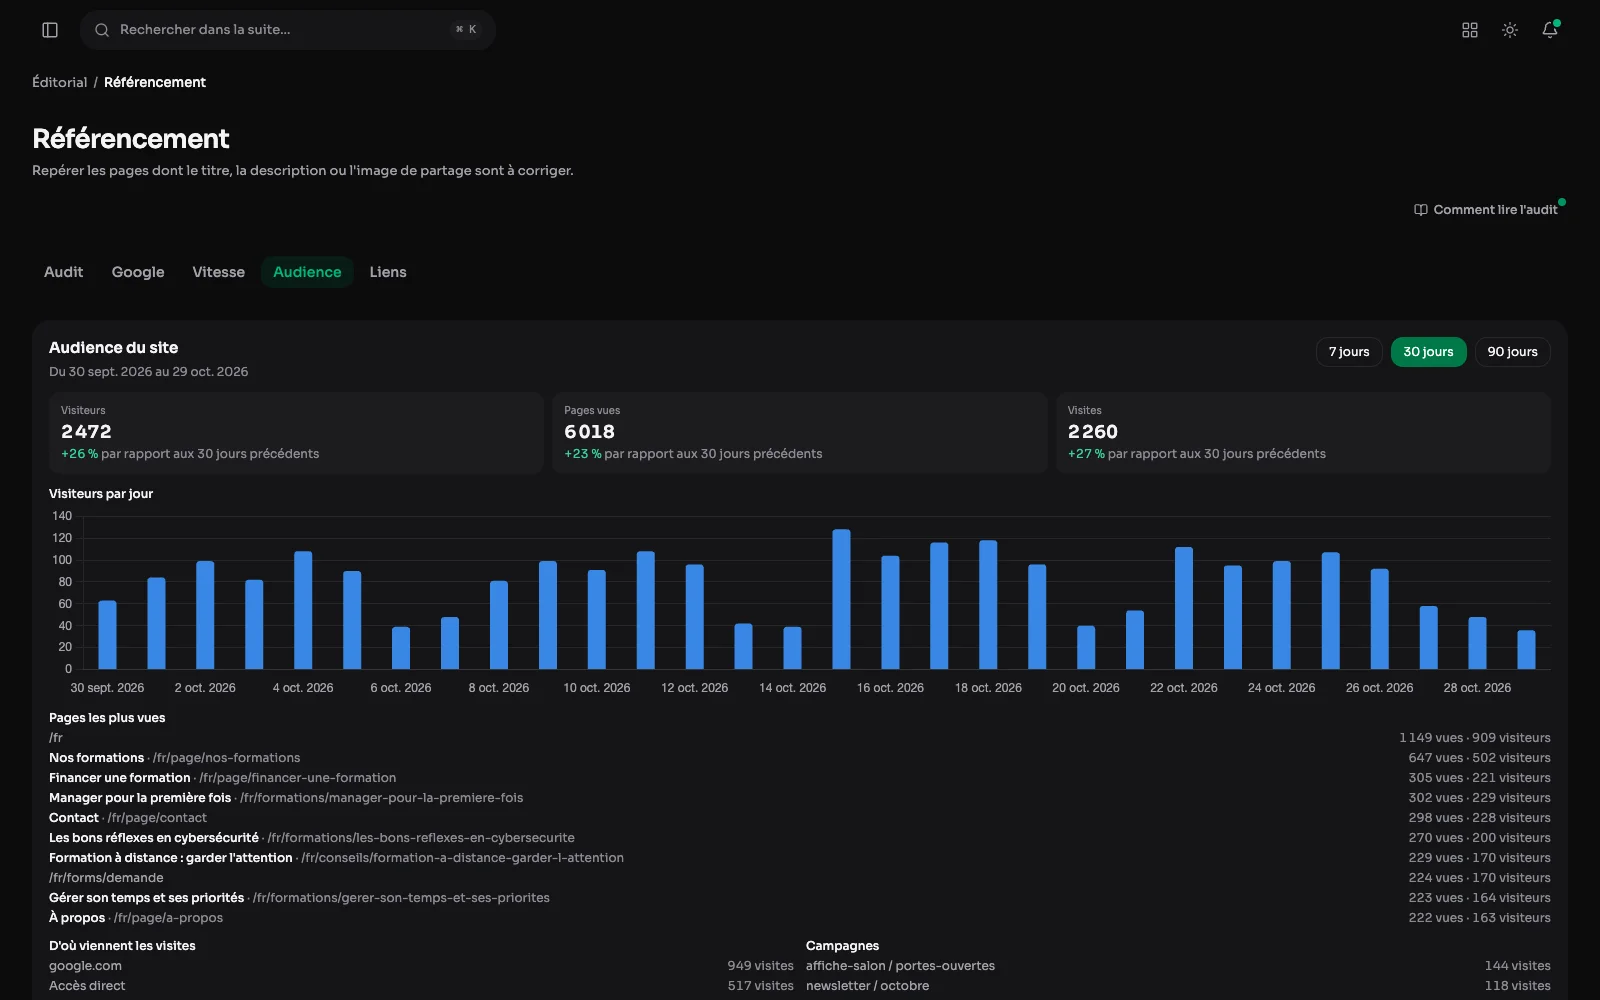Image resolution: width=1600 pixels, height=1000 pixels.
Task: Open Gérer son temps et ses priorités row
Action: point(800,898)
